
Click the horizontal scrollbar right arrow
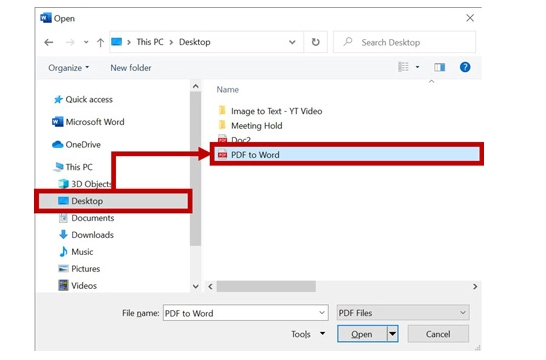475,287
